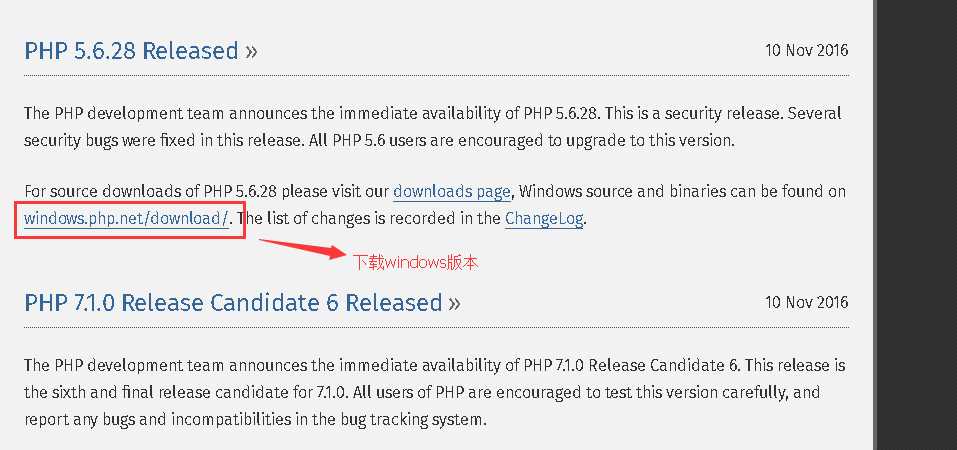
Task: Follow the windows.php.net/download/ link
Action: point(126,219)
